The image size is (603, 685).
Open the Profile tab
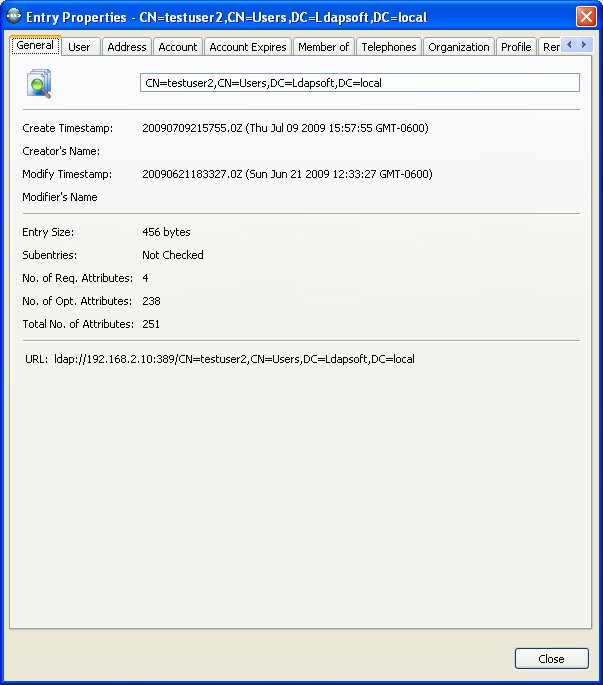coord(516,47)
